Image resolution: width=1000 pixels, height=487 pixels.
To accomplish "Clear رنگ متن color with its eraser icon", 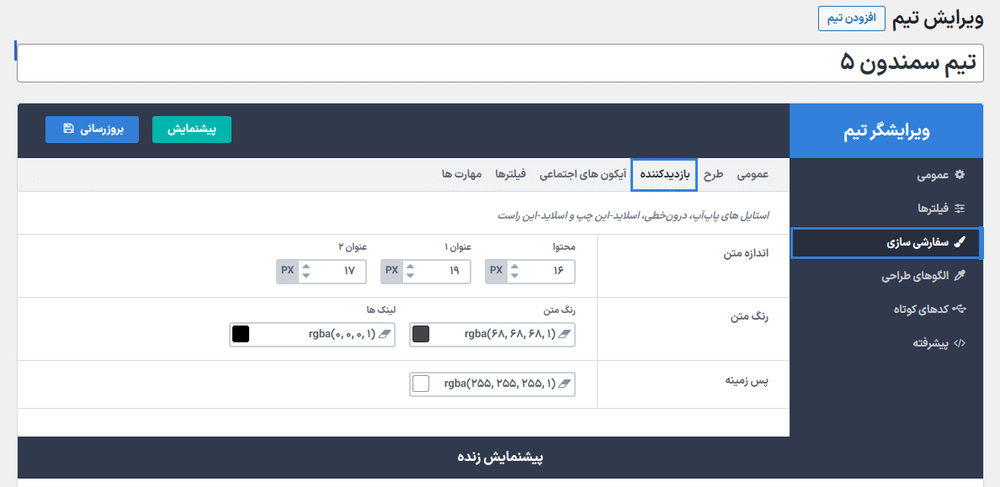I will [x=563, y=334].
